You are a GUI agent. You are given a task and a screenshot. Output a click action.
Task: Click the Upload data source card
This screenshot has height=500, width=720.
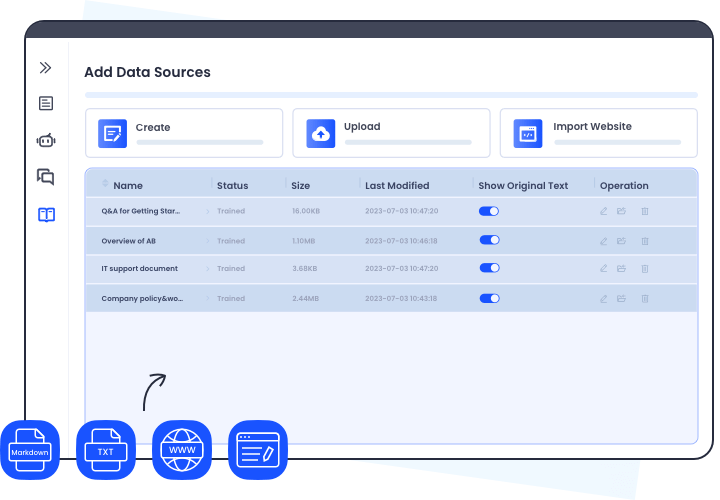pos(391,133)
